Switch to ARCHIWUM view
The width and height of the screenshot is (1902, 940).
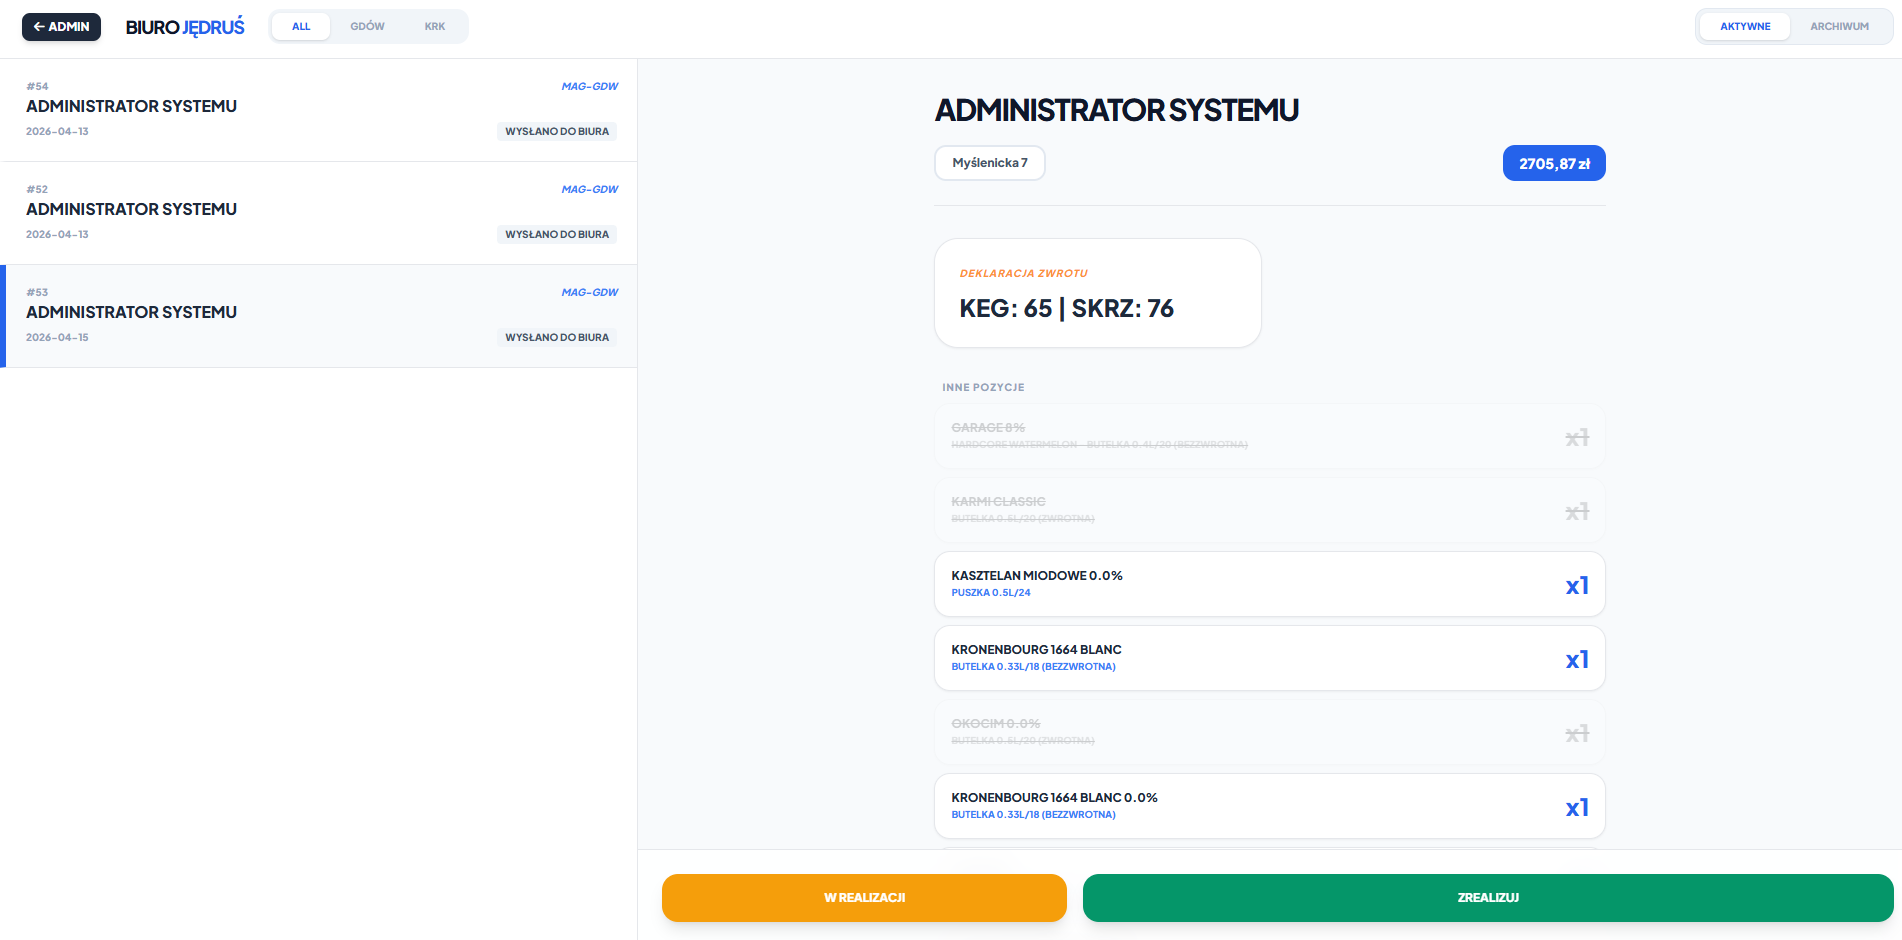click(x=1838, y=27)
